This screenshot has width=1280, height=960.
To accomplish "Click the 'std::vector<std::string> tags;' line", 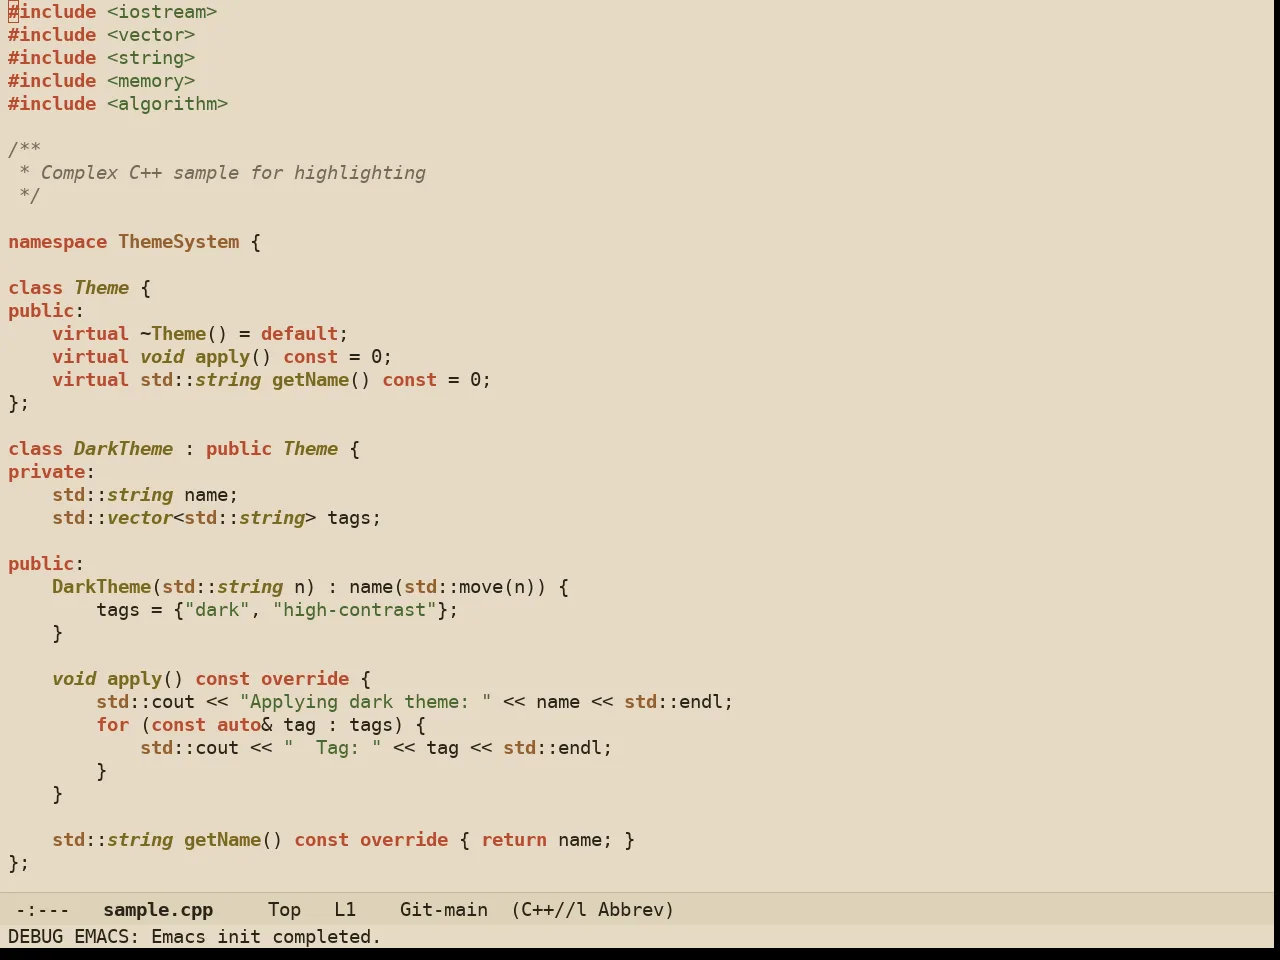I will click(x=217, y=518).
